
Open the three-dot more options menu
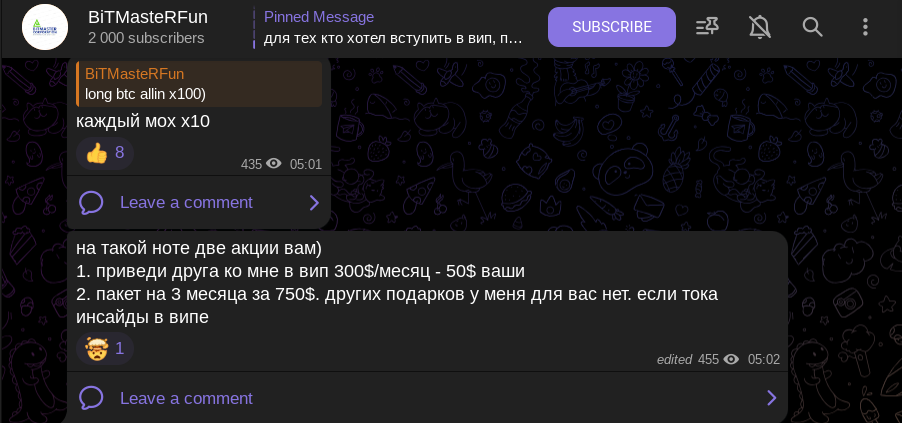(866, 27)
